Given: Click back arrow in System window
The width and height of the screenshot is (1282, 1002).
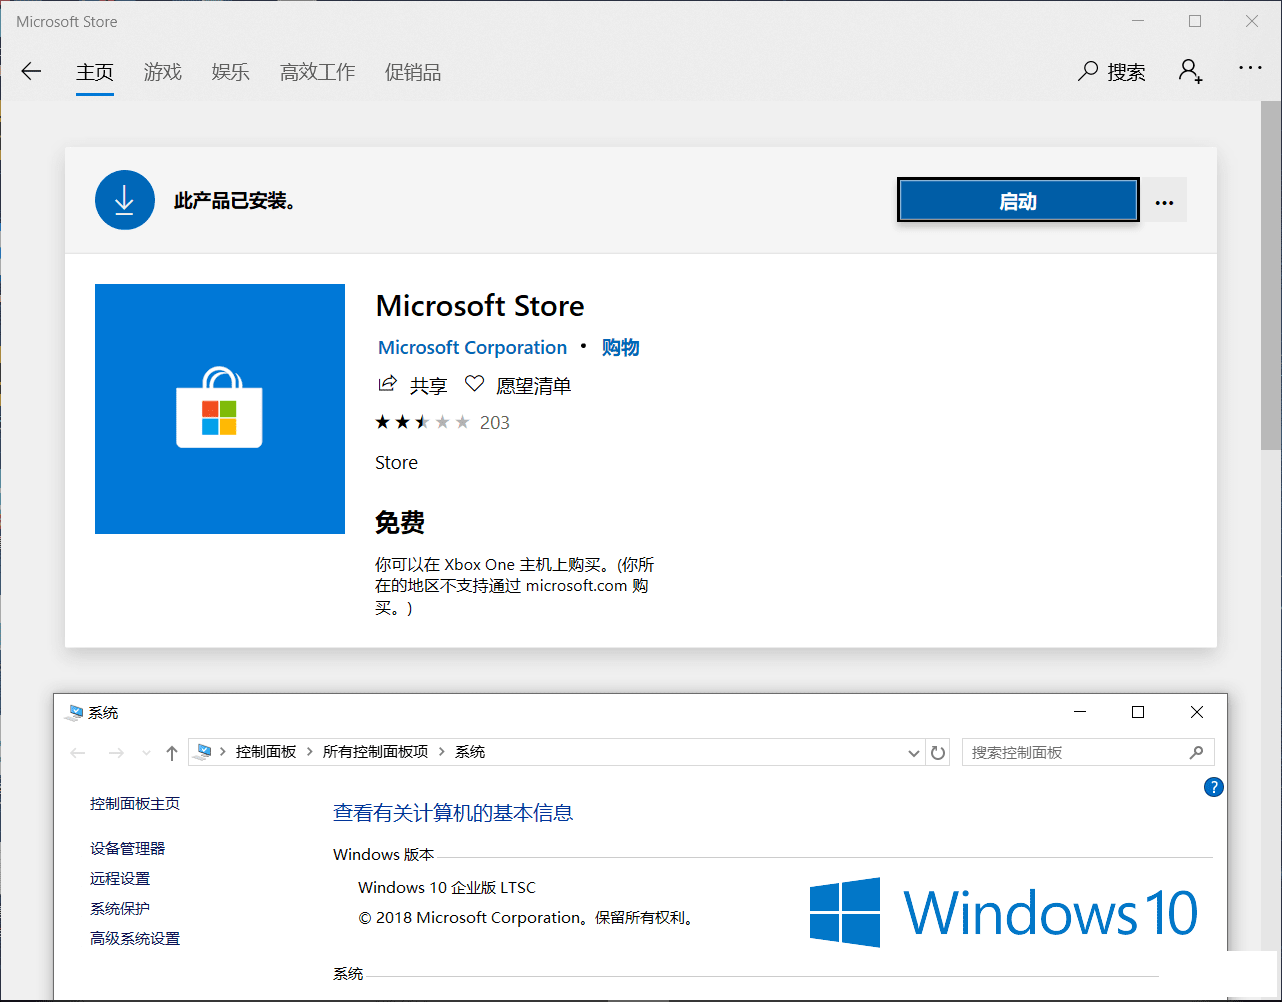Looking at the screenshot, I should click(x=78, y=753).
